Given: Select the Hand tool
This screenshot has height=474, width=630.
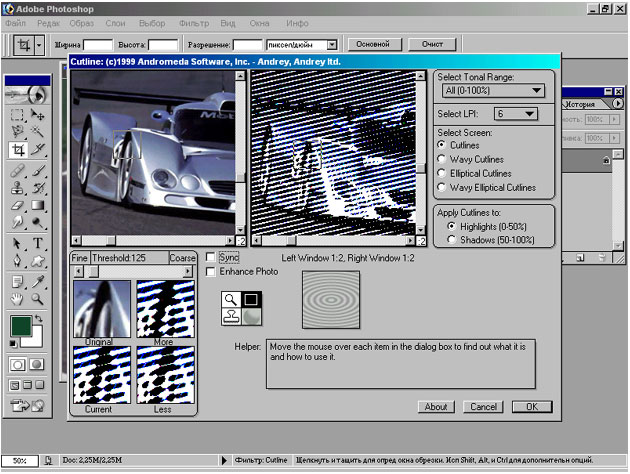Looking at the screenshot, I should (x=17, y=299).
